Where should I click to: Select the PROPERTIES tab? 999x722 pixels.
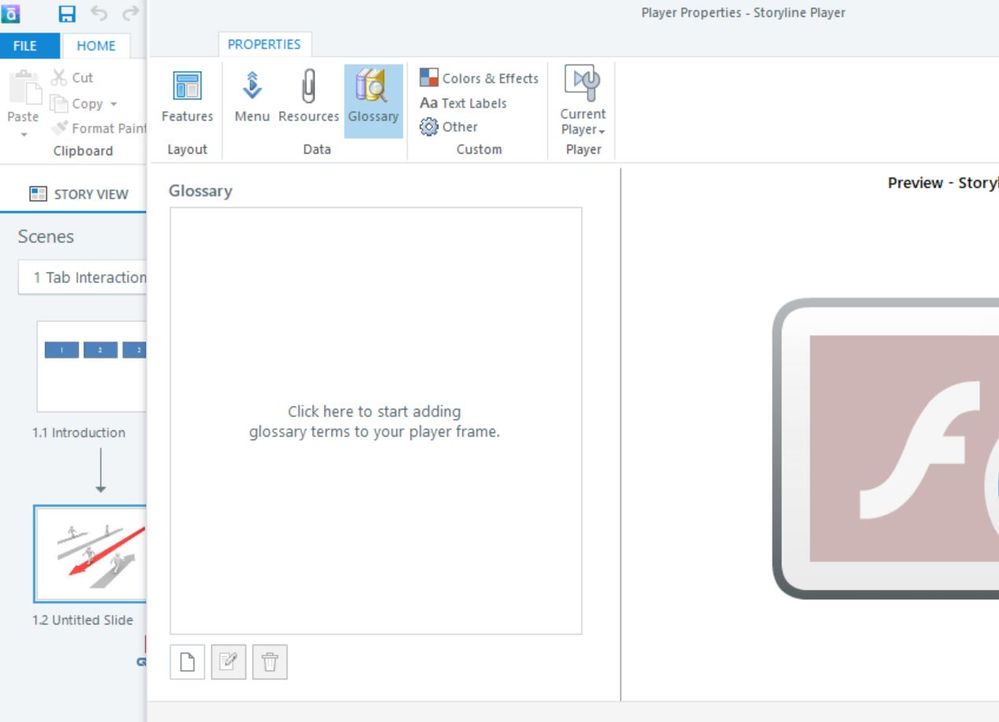pyautogui.click(x=264, y=45)
